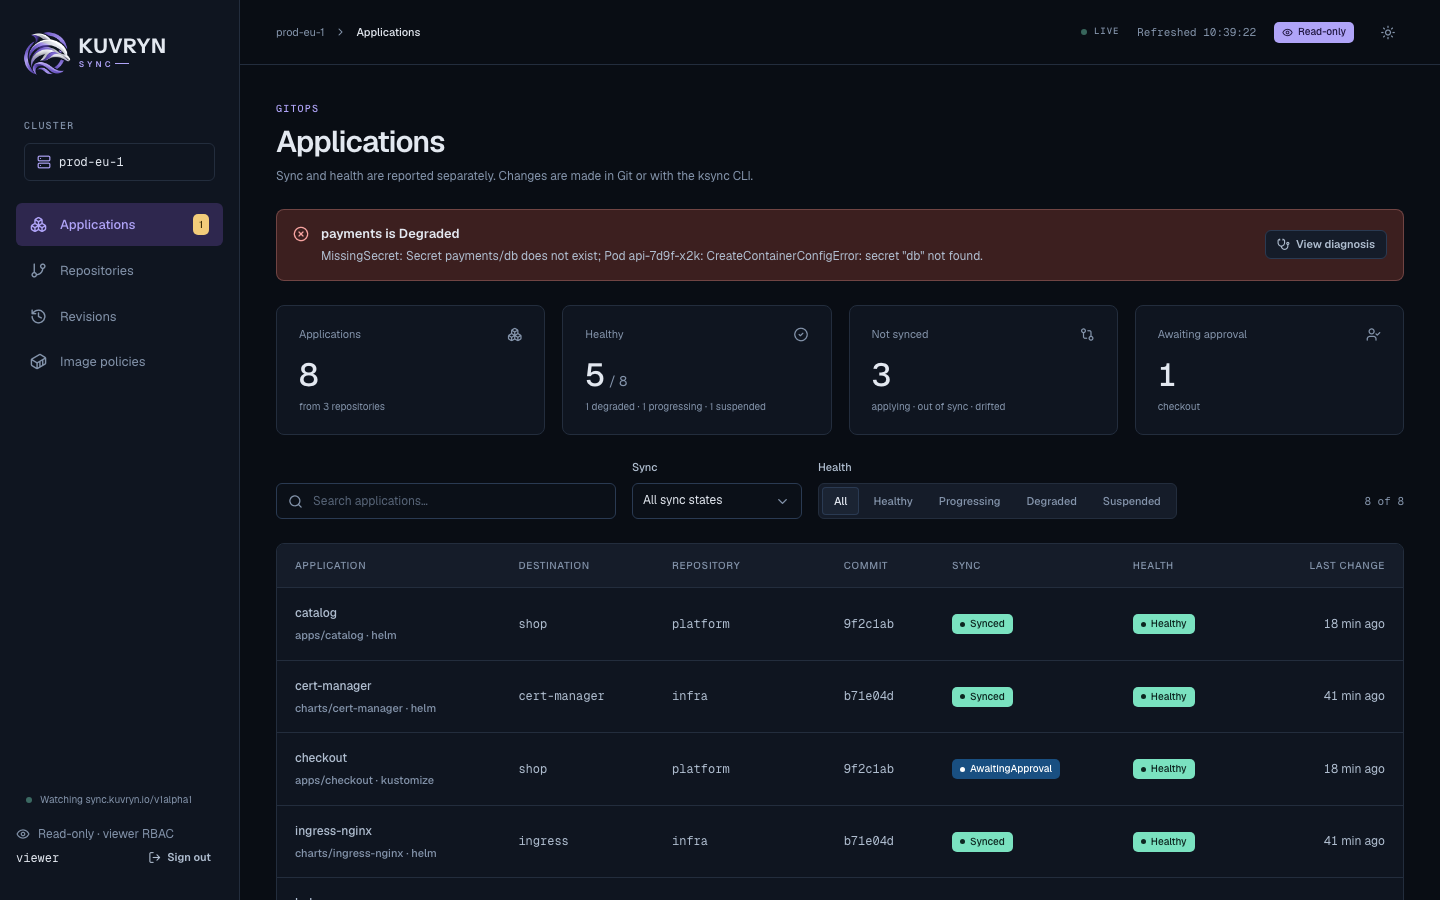Click the eye icon beside Read-only viewer RBAC

pyautogui.click(x=23, y=834)
